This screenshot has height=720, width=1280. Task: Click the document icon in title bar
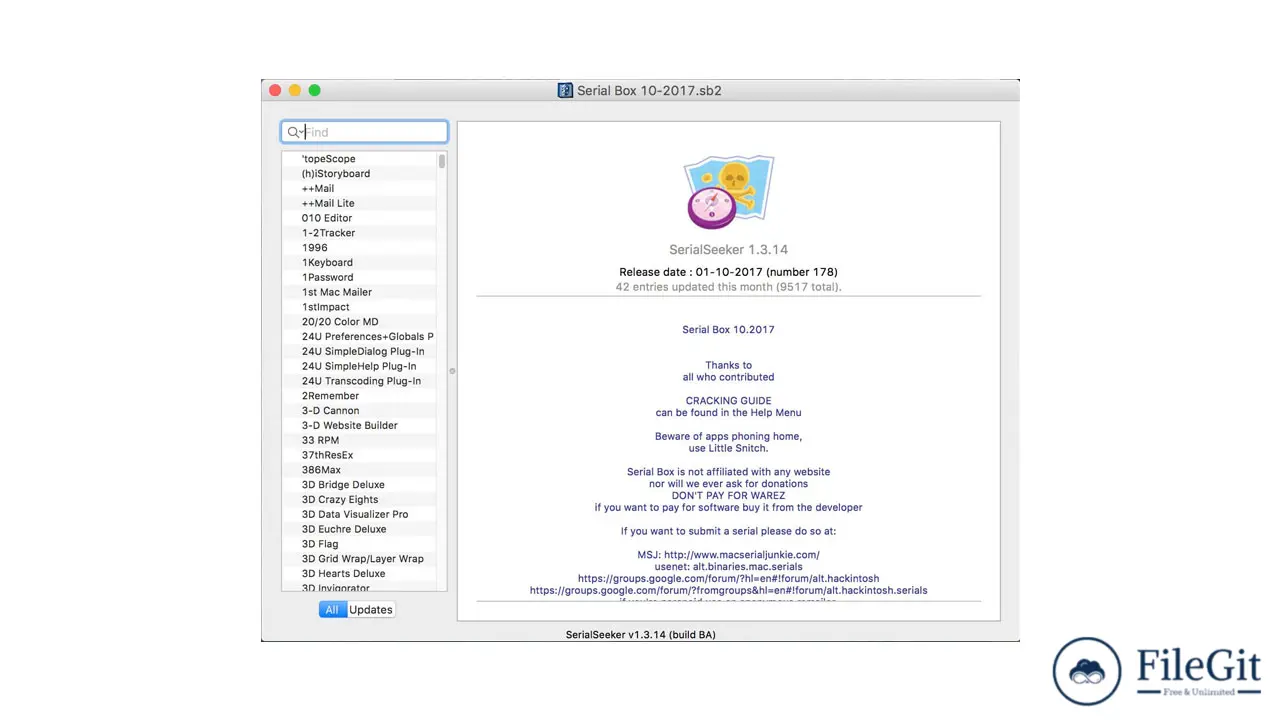coord(565,90)
